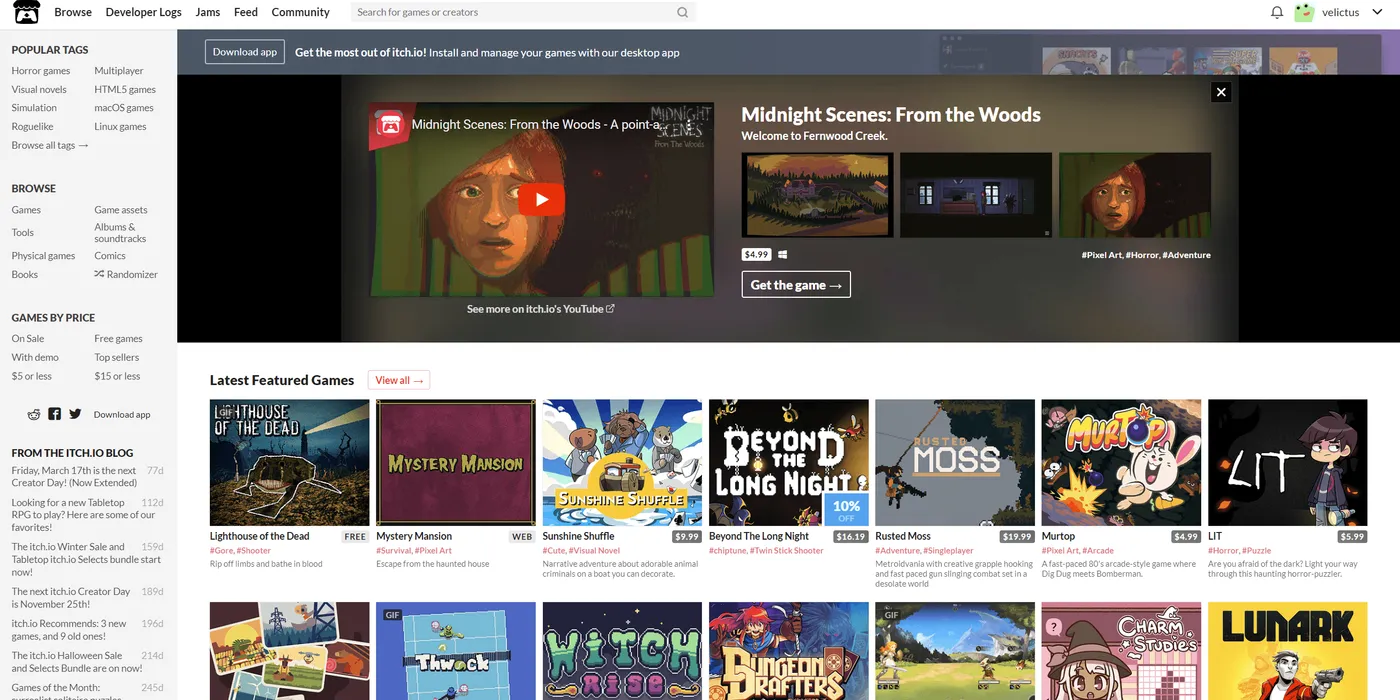This screenshot has height=700, width=1400.
Task: Click the #Pixel Art tag in banner
Action: [1102, 255]
